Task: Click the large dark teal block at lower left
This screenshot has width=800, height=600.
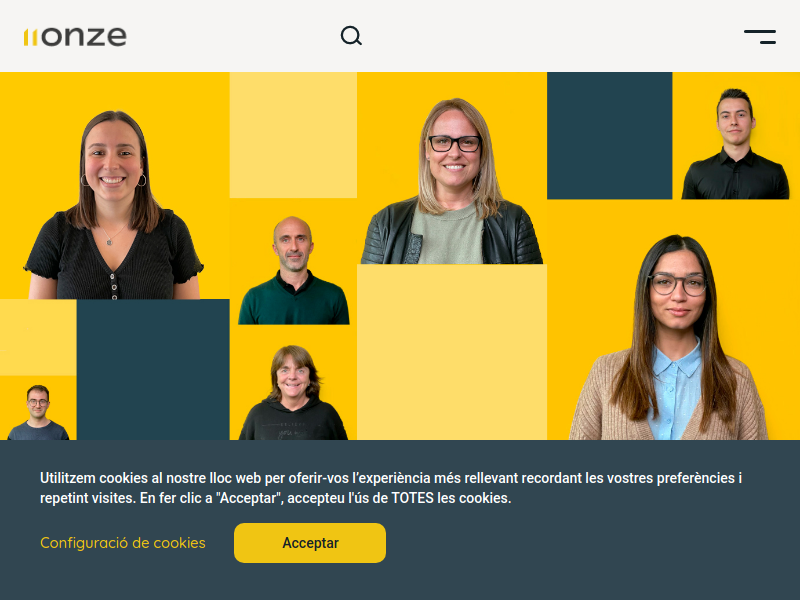Action: [x=153, y=369]
